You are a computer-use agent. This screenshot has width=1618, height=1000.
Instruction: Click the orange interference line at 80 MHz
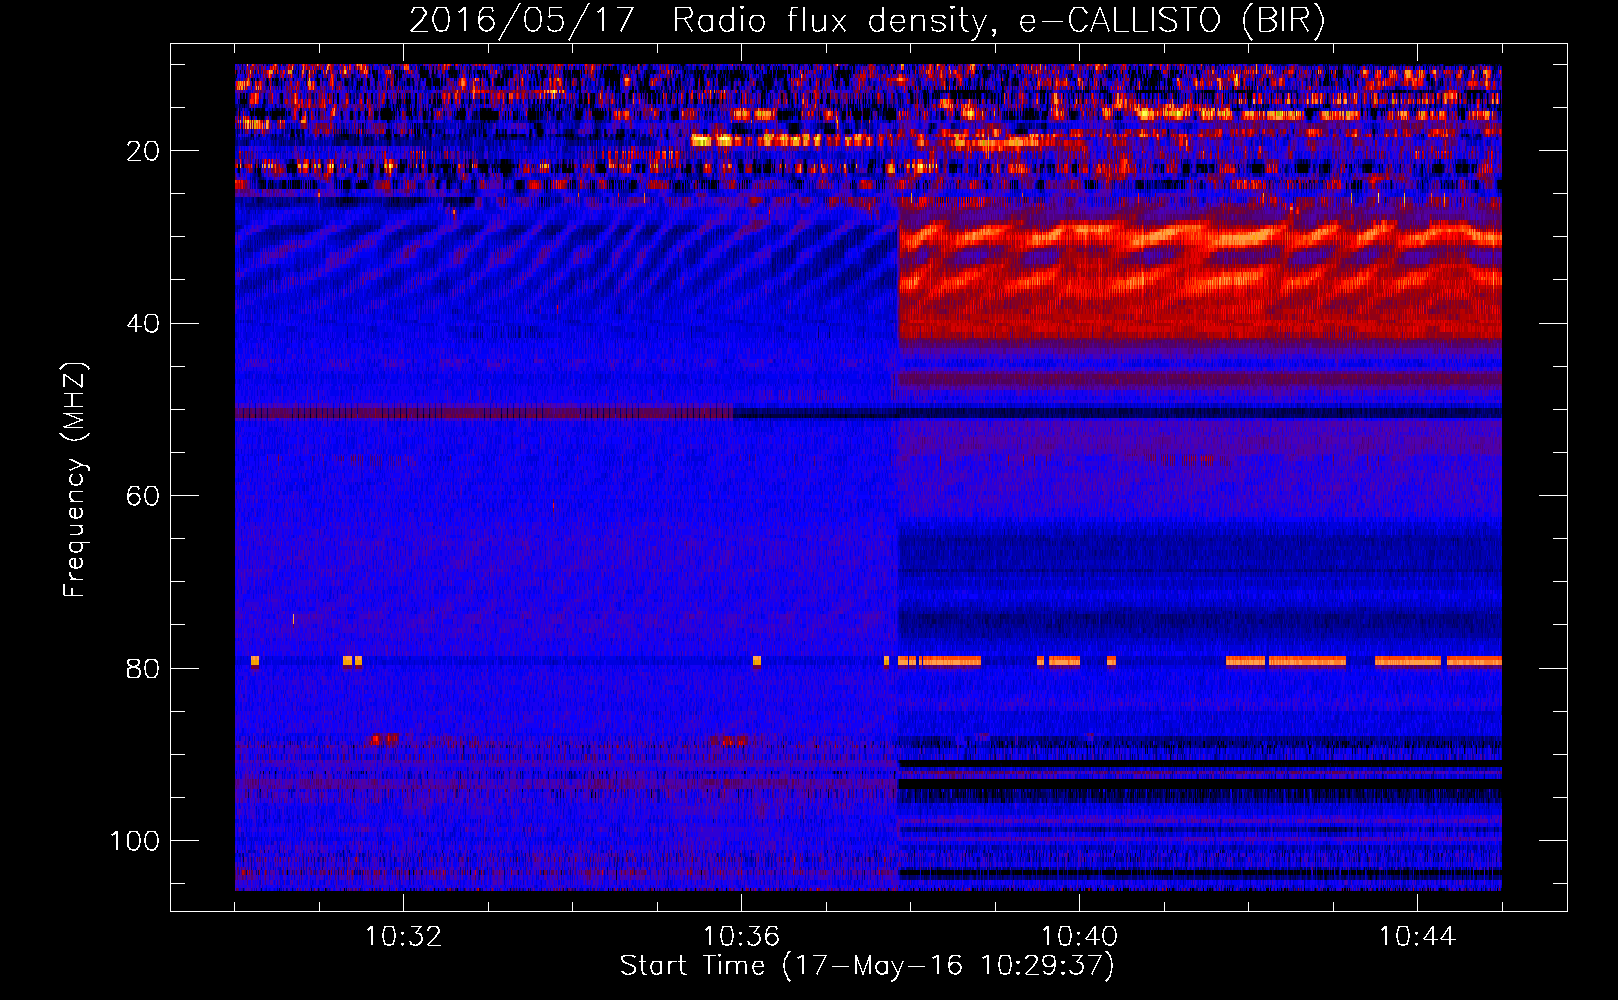click(x=1200, y=661)
